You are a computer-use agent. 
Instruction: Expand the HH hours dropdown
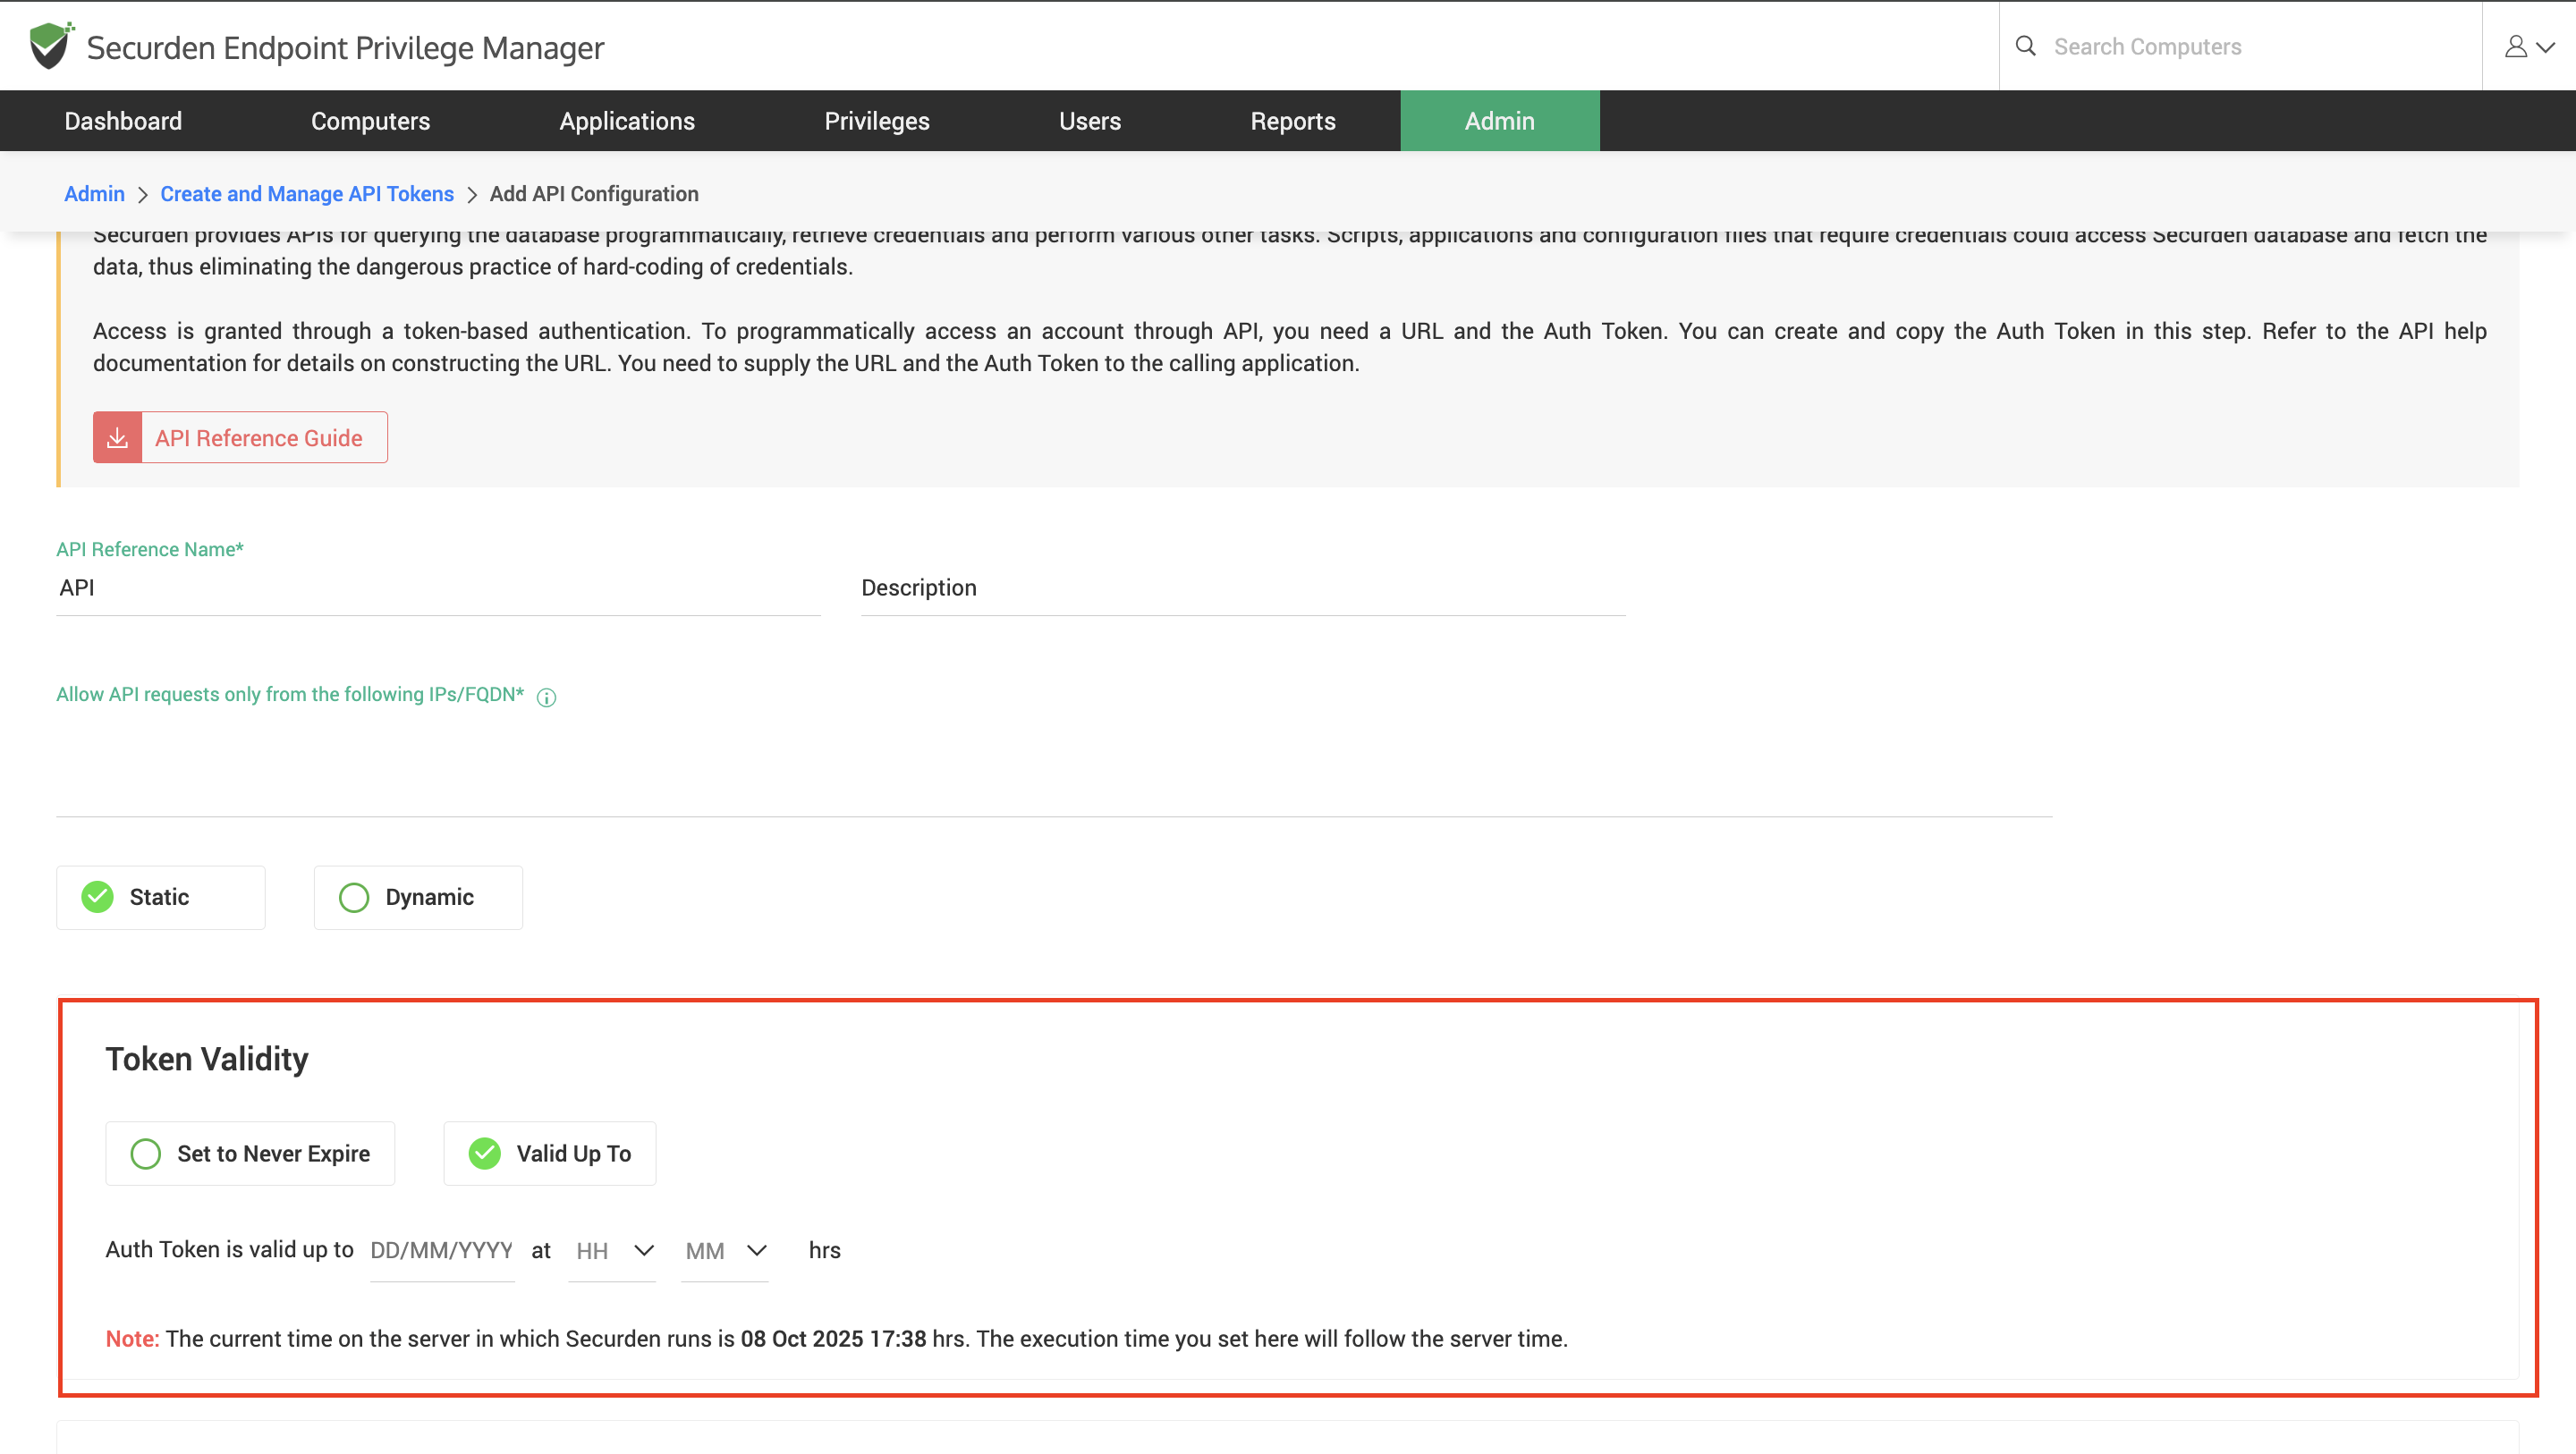[x=612, y=1250]
